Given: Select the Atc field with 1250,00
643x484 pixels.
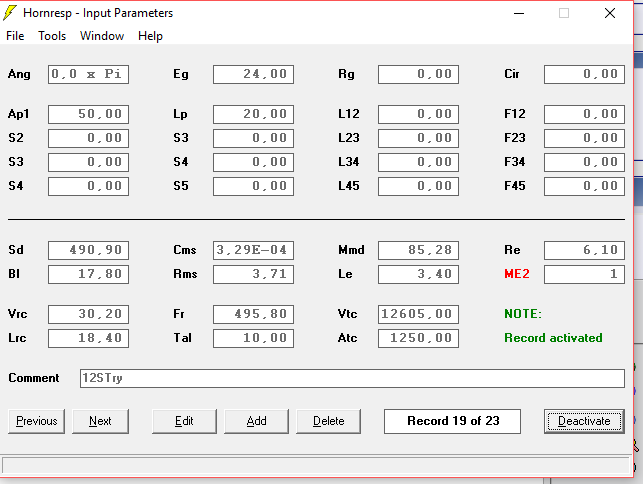Looking at the screenshot, I should (x=418, y=338).
